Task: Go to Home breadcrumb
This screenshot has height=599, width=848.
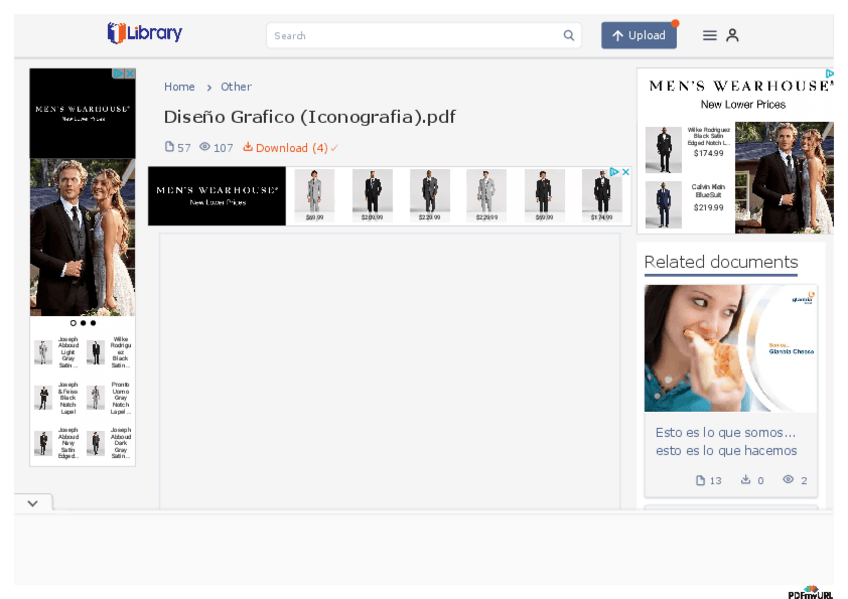Action: click(x=179, y=87)
